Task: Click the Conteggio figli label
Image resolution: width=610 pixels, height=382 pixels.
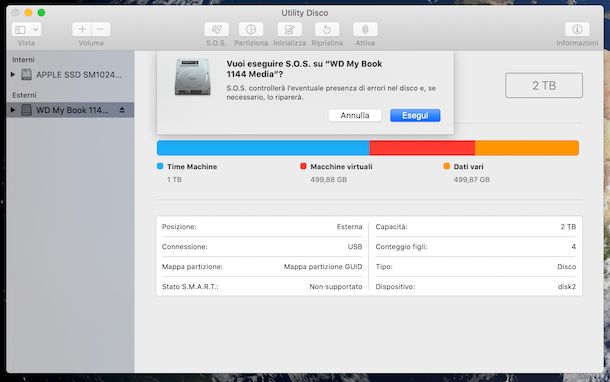Action: (x=401, y=247)
